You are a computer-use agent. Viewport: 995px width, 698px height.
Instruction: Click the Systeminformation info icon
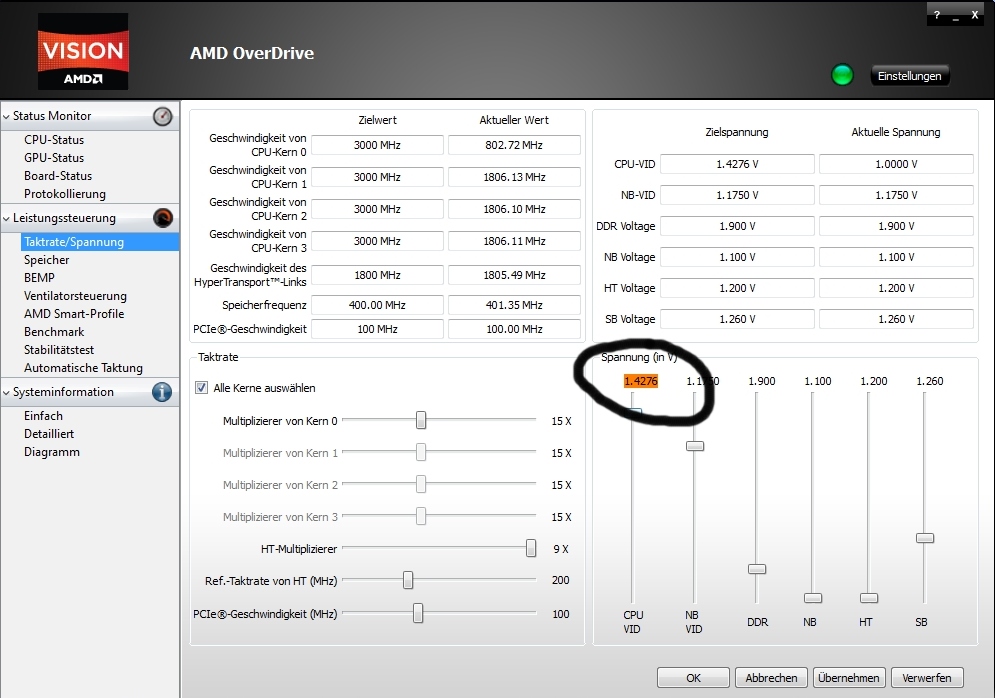pyautogui.click(x=162, y=392)
